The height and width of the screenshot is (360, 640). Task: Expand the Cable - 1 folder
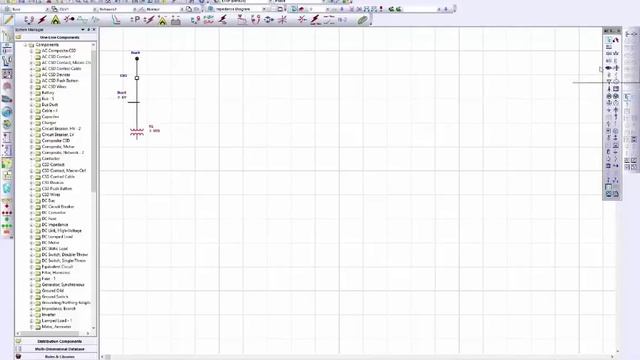[31, 111]
